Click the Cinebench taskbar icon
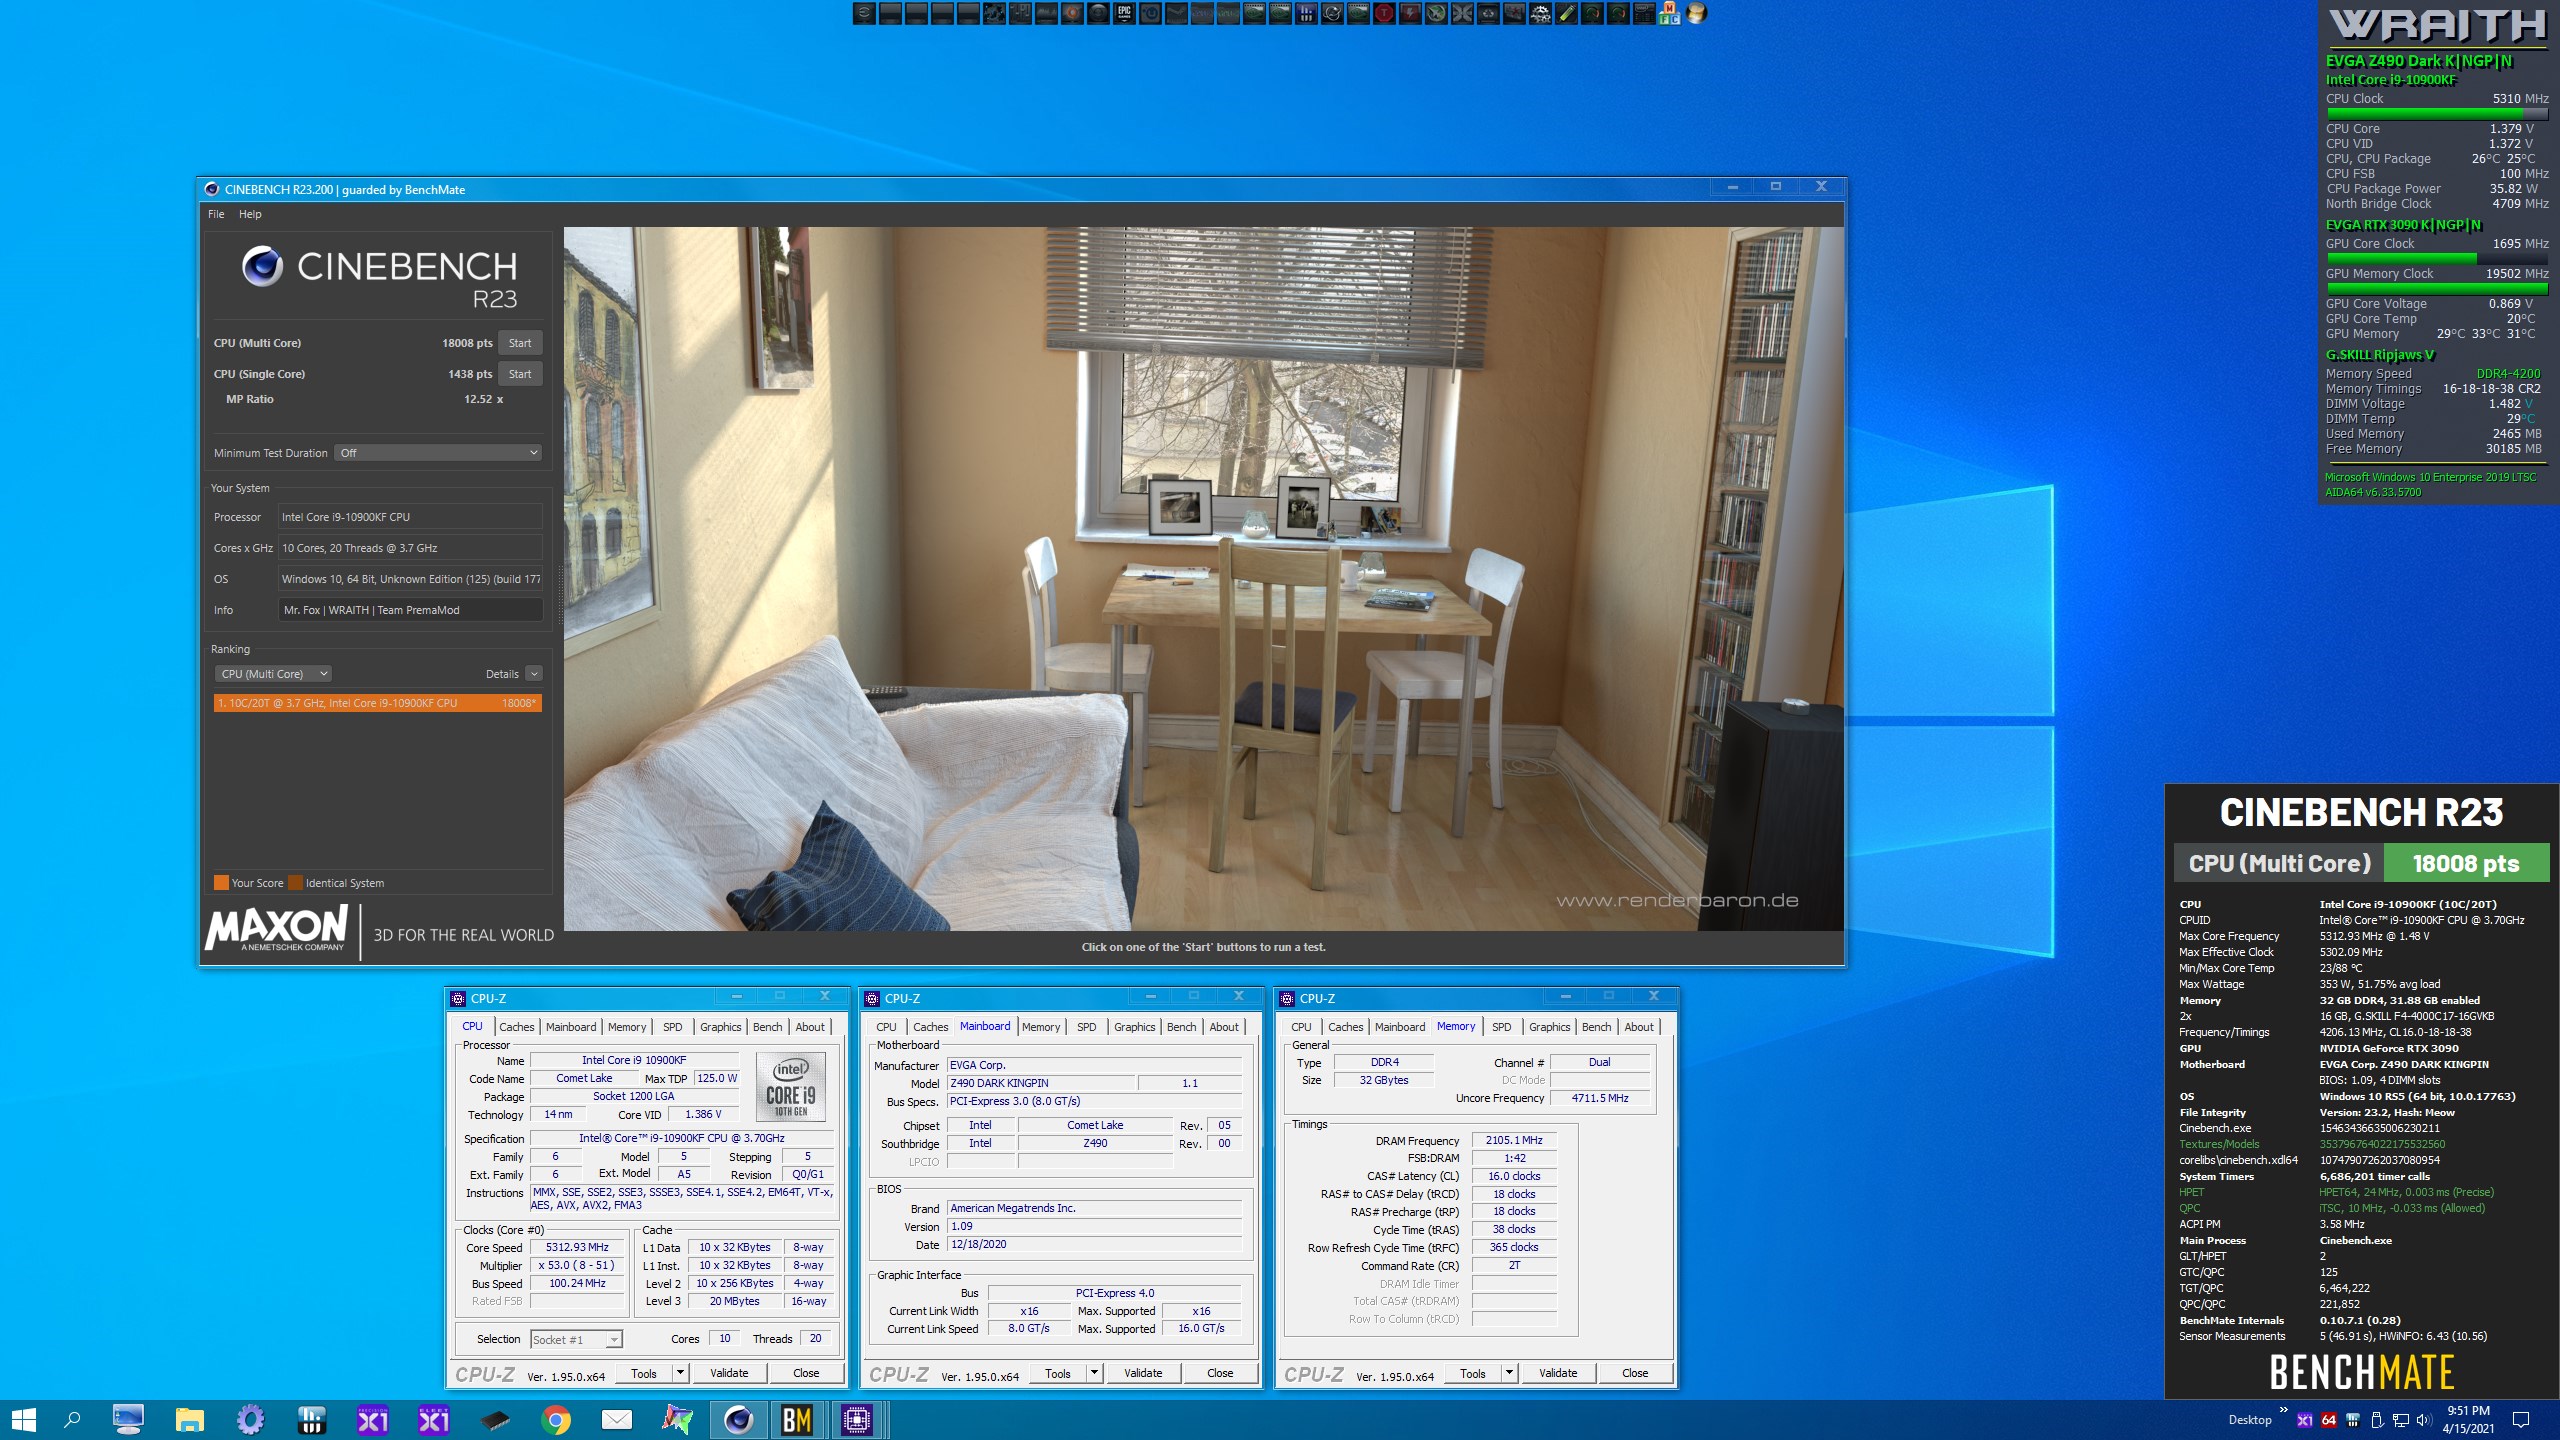The image size is (2560, 1440). pos(738,1419)
